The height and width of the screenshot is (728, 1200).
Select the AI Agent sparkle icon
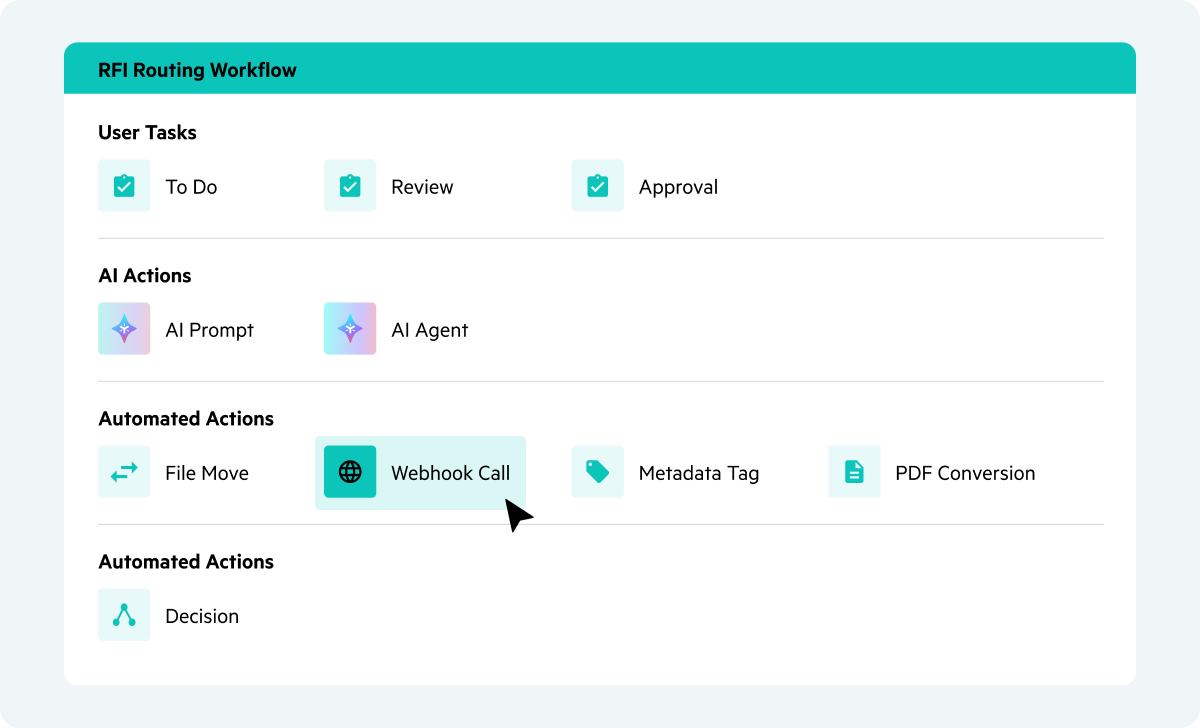pos(350,329)
